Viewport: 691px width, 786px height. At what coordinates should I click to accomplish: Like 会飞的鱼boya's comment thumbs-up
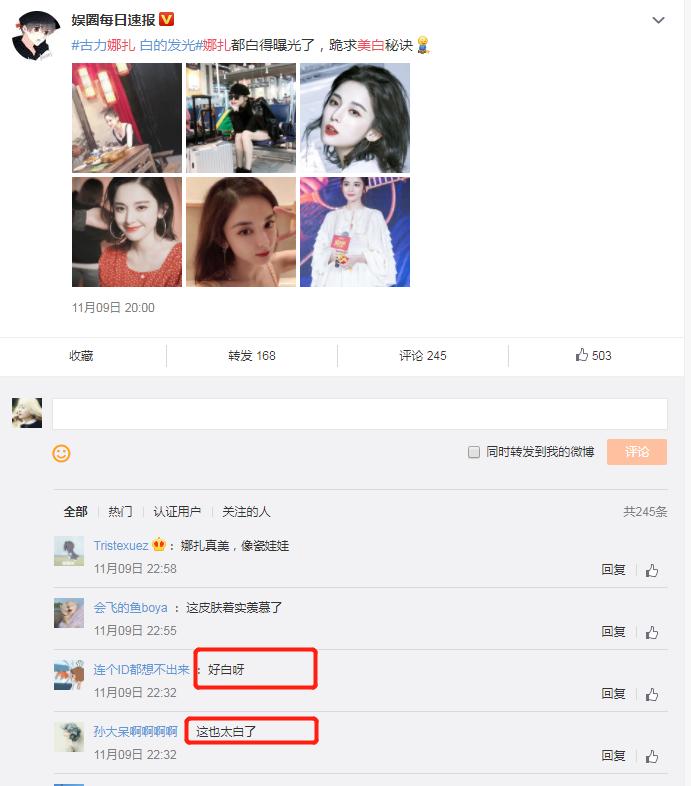pos(652,632)
